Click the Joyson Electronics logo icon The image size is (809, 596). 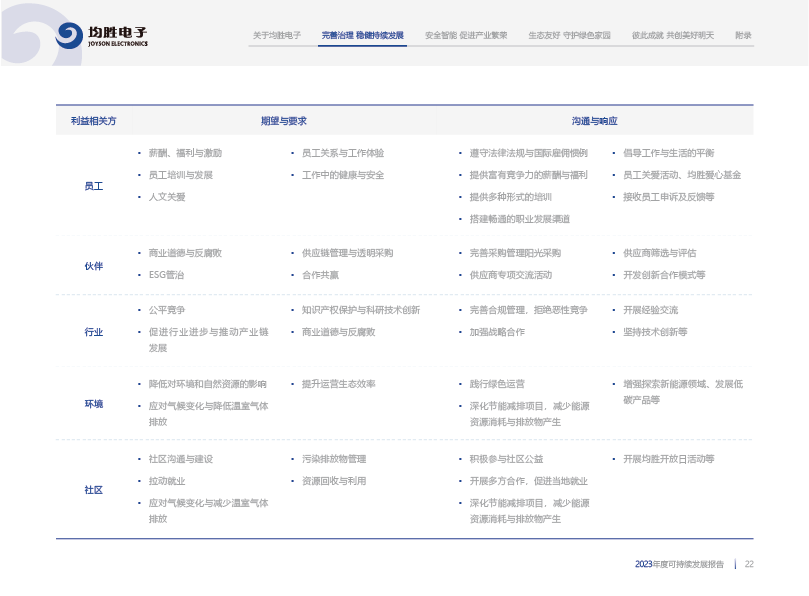point(69,36)
